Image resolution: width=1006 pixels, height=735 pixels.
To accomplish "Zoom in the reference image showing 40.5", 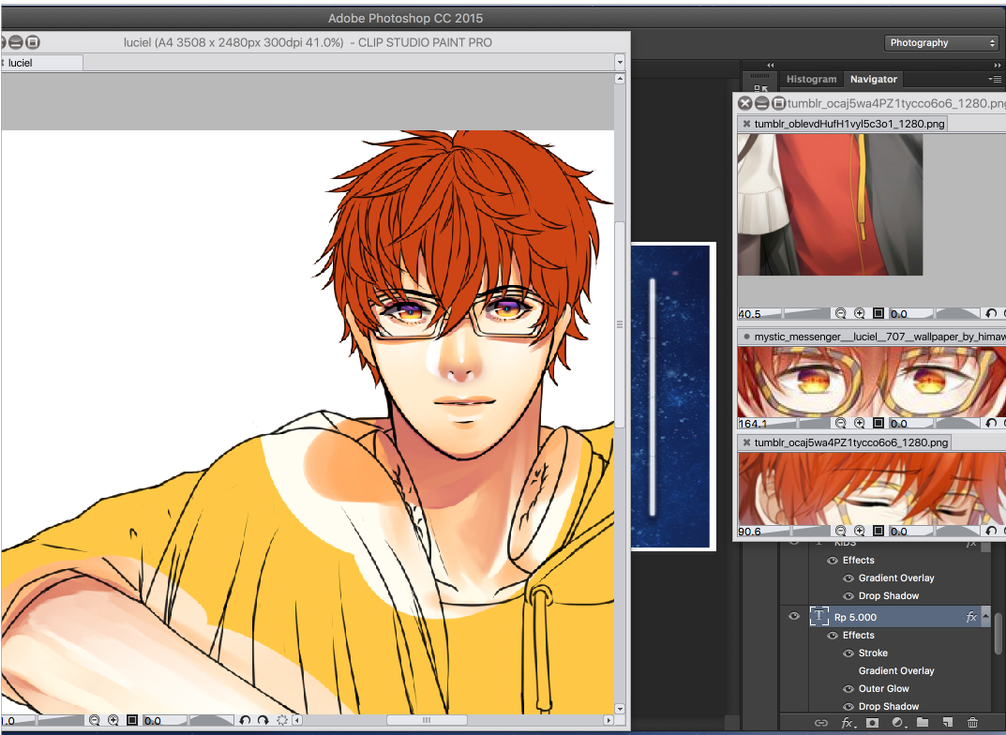I will coord(859,313).
